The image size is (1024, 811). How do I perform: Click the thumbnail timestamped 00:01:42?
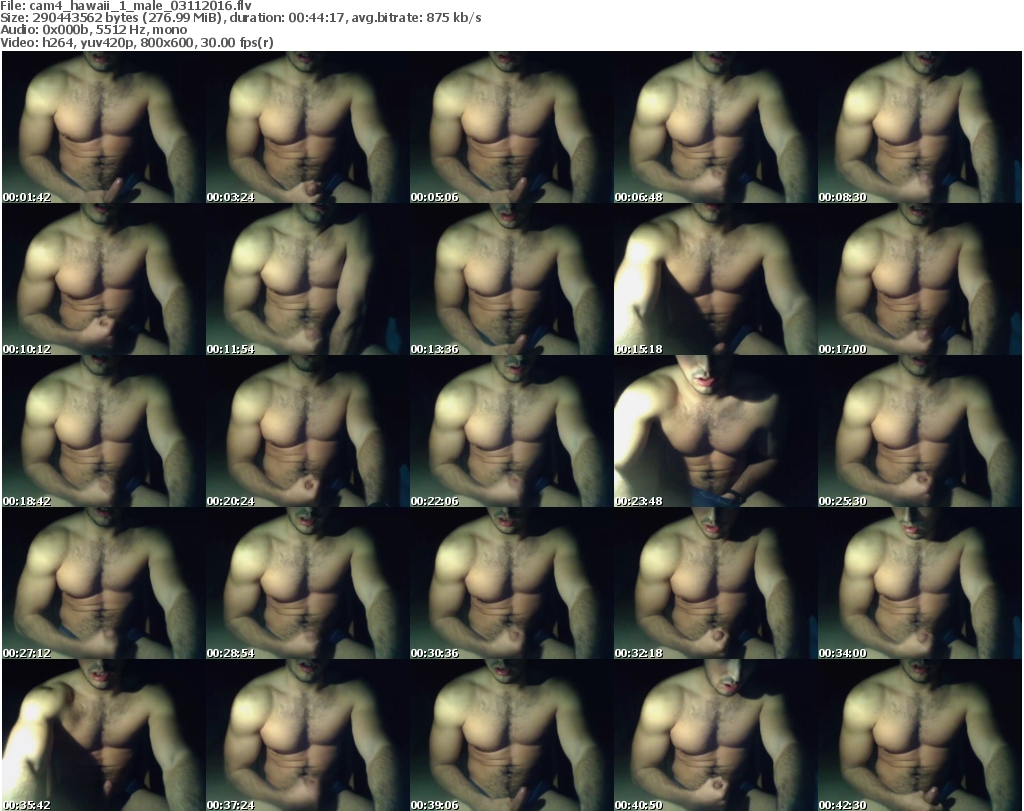[x=102, y=127]
